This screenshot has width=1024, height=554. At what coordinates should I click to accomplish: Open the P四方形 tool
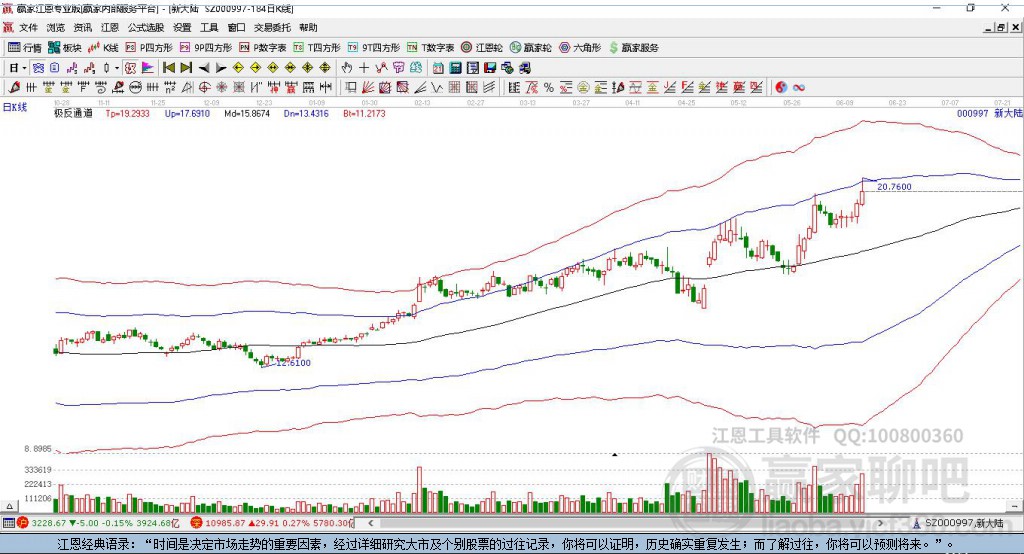pos(149,48)
